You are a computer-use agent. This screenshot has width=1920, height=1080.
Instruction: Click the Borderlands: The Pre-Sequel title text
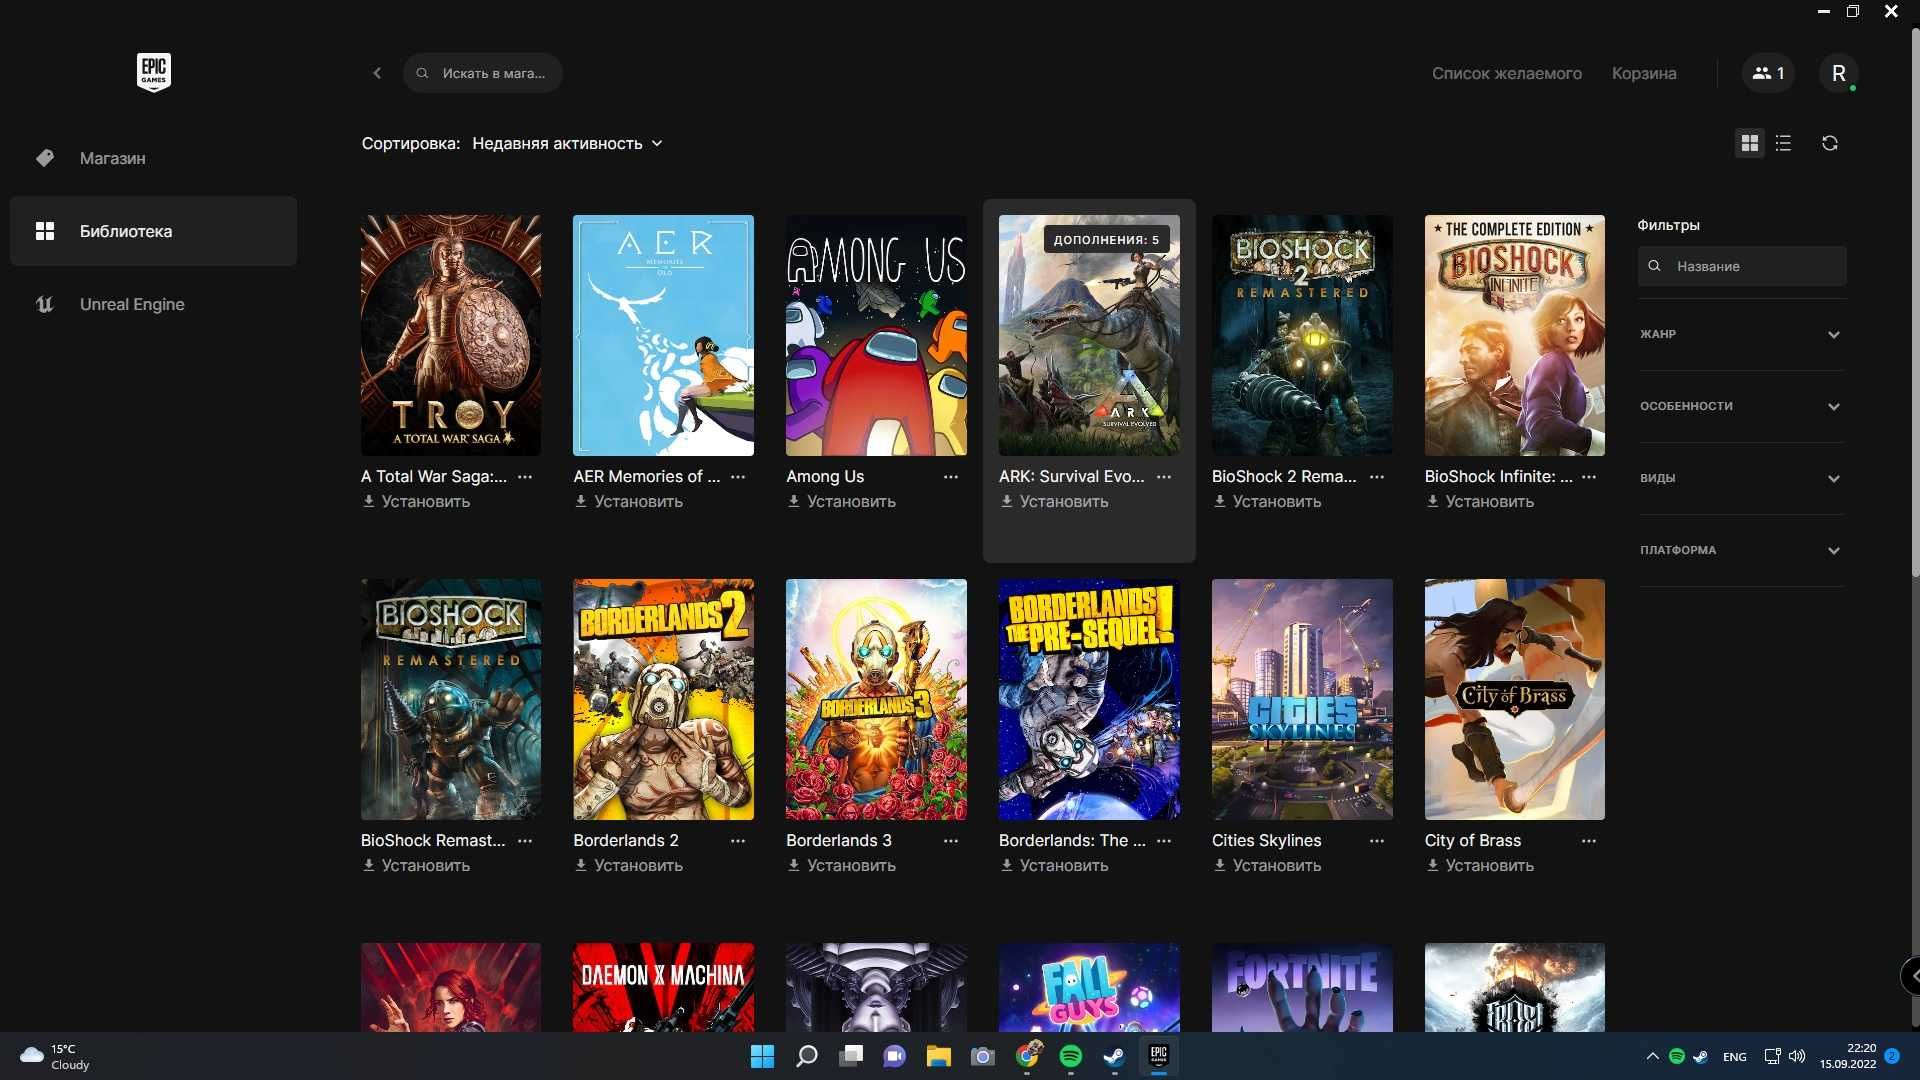click(1072, 841)
